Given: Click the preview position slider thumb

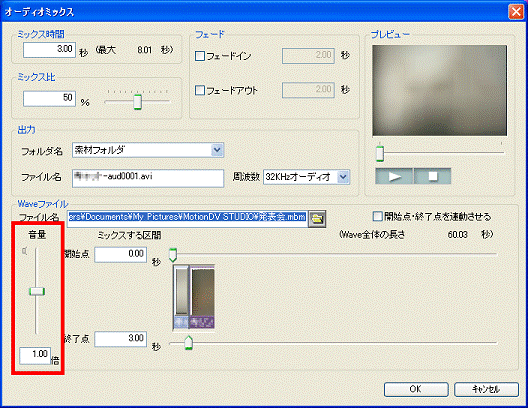Looking at the screenshot, I should point(380,154).
